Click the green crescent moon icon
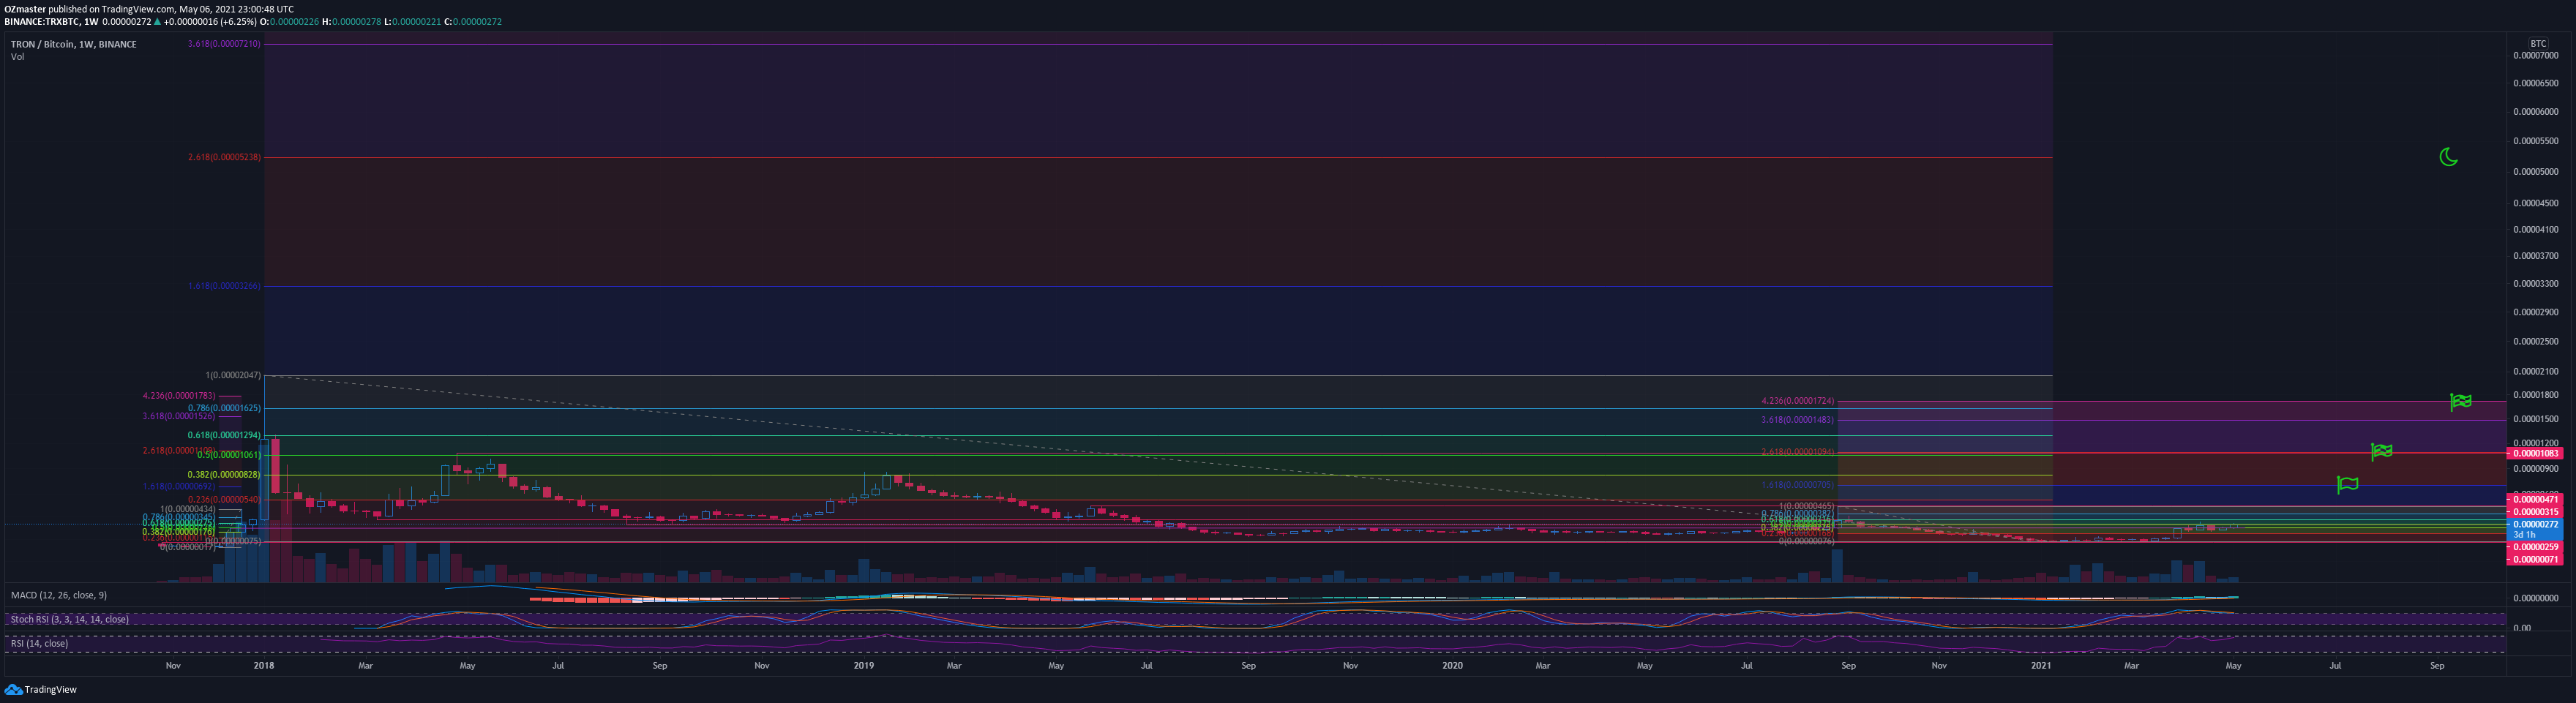Screen dimensions: 2576x703 [x=2448, y=157]
